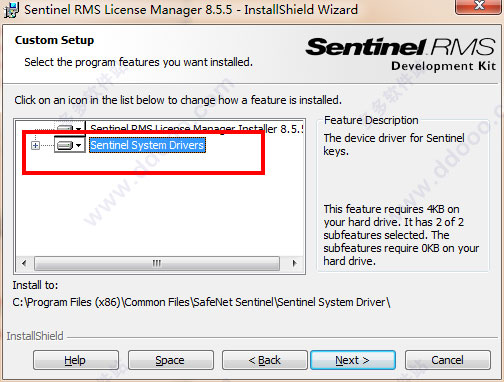Cancel the installation wizard
504x382 pixels.
coord(447,360)
